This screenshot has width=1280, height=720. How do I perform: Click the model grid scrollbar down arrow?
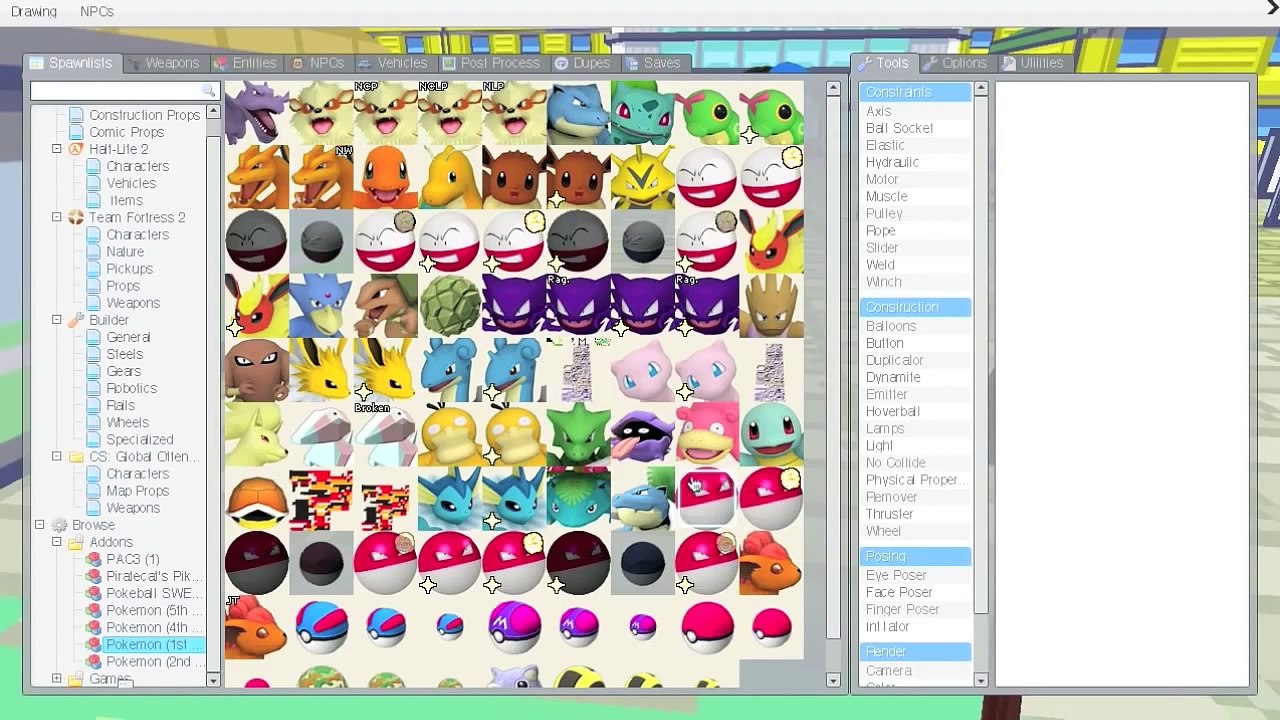click(833, 680)
